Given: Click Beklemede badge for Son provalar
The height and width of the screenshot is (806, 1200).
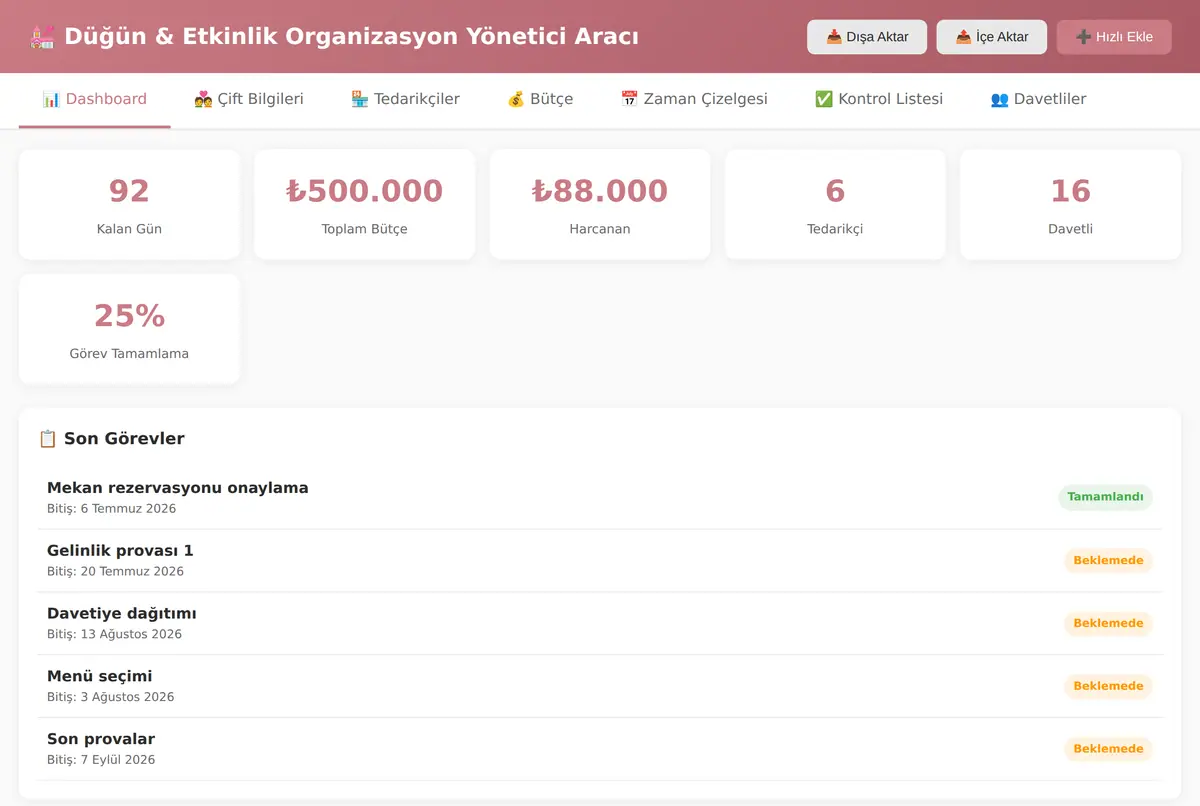Looking at the screenshot, I should point(1108,748).
